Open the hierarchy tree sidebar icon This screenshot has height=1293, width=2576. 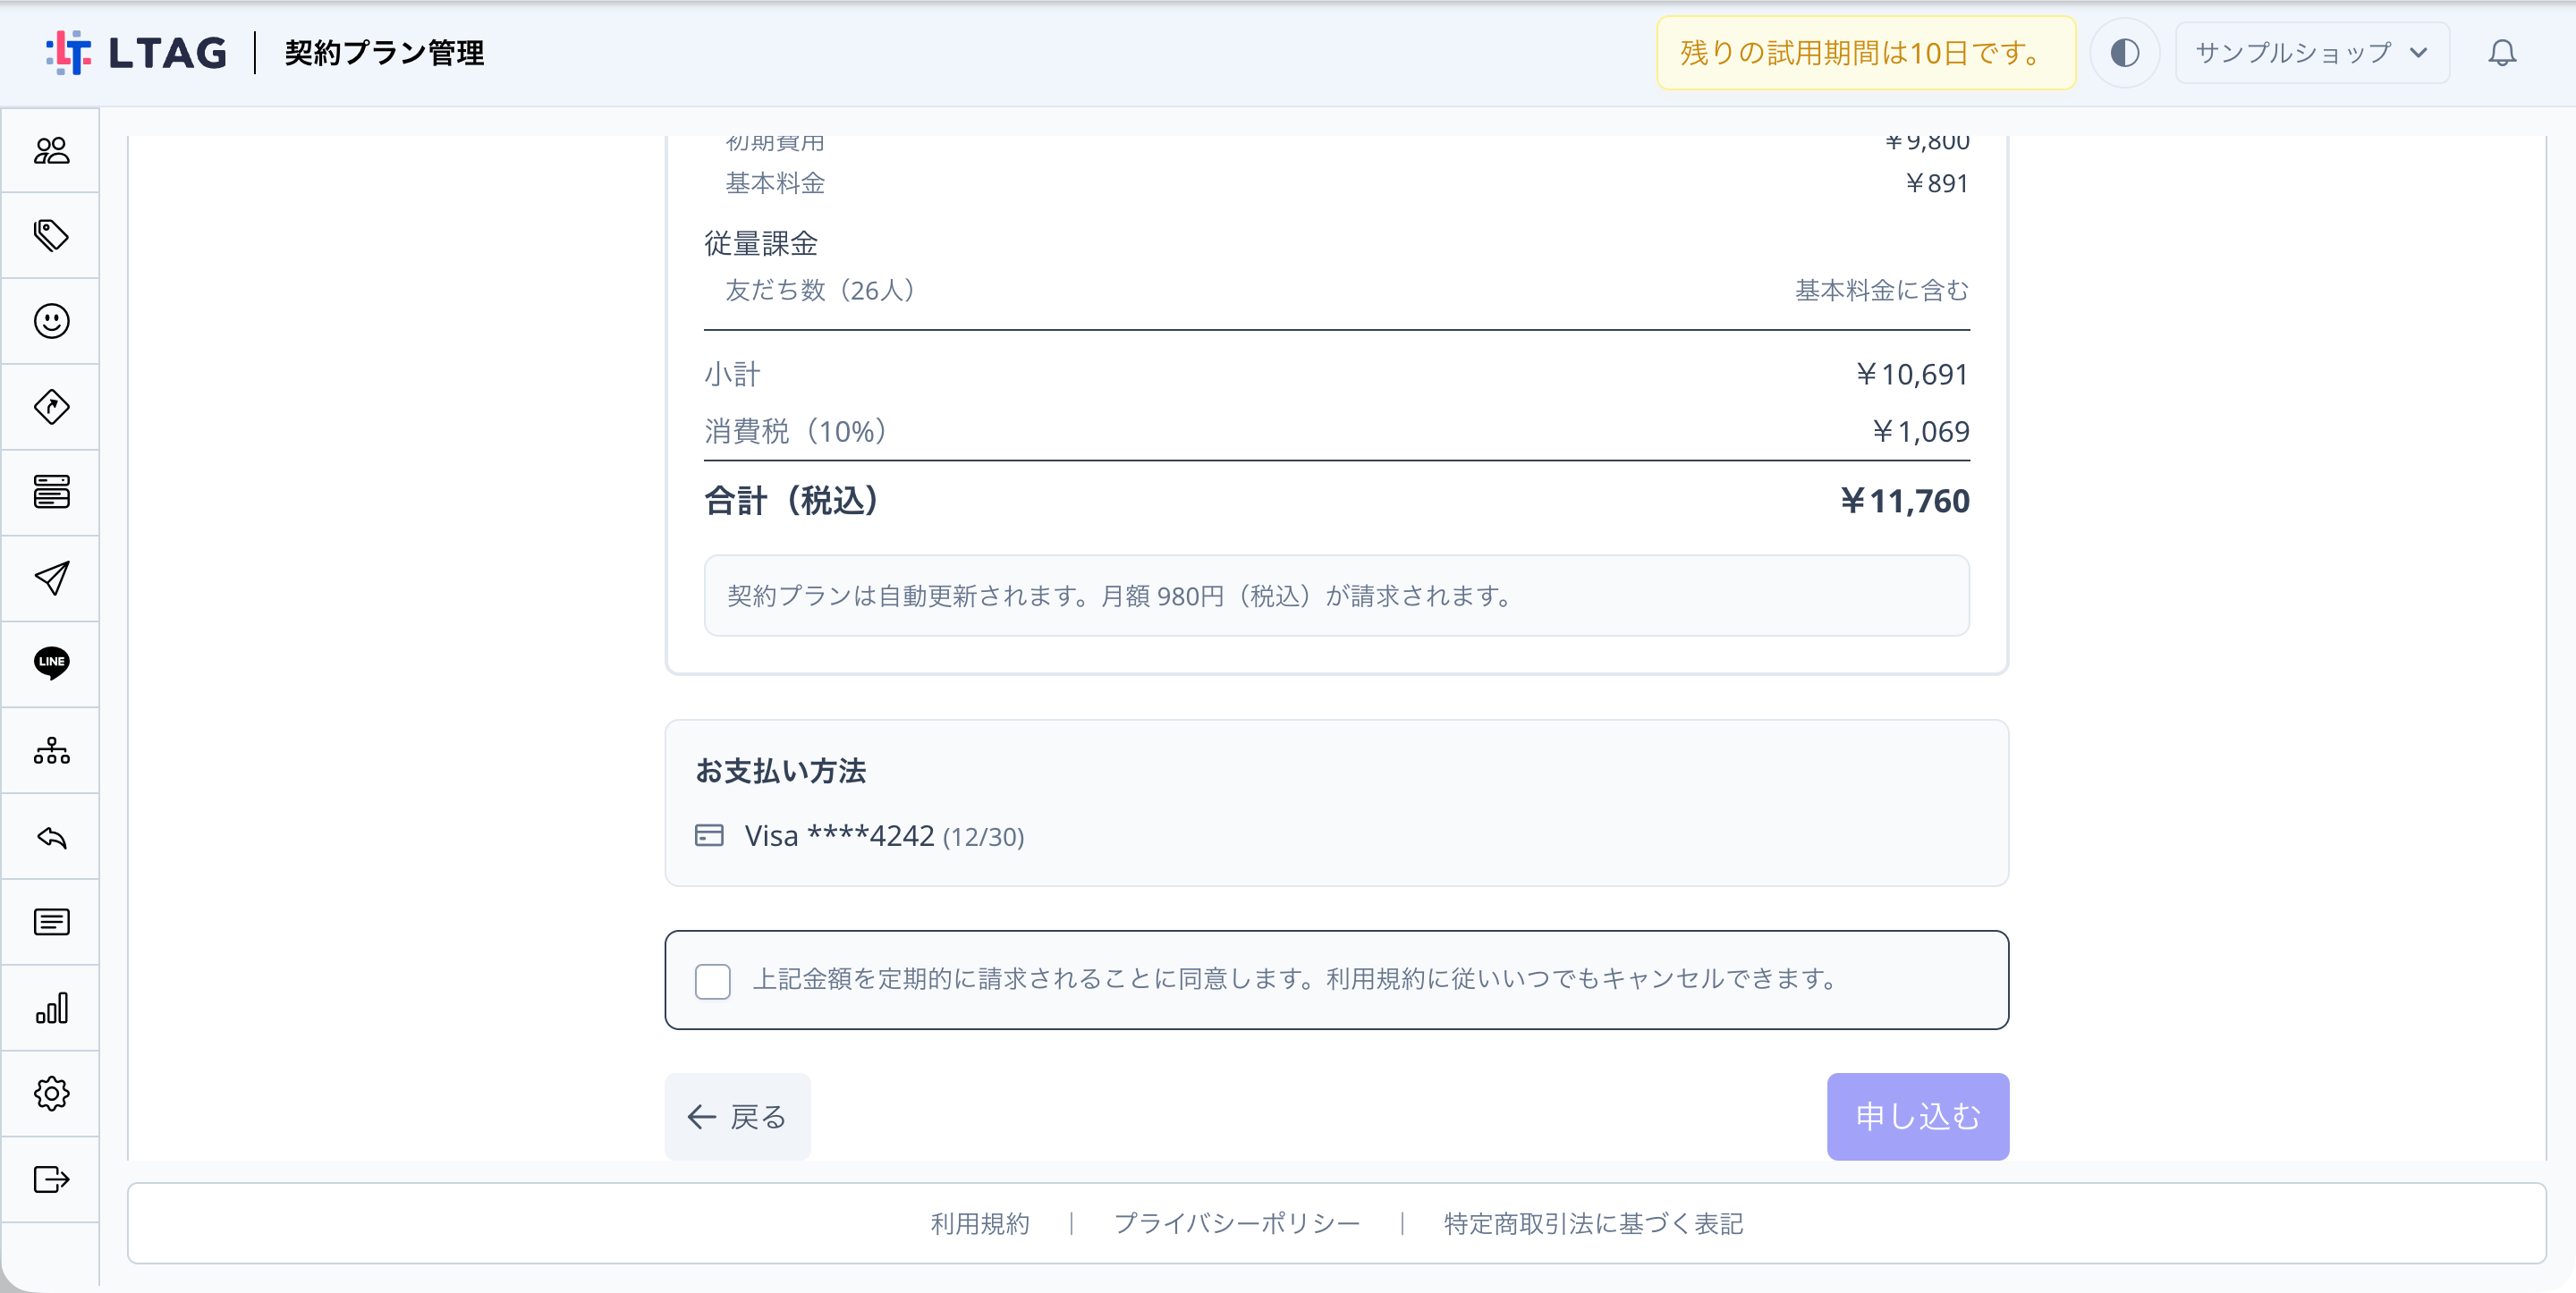click(51, 750)
